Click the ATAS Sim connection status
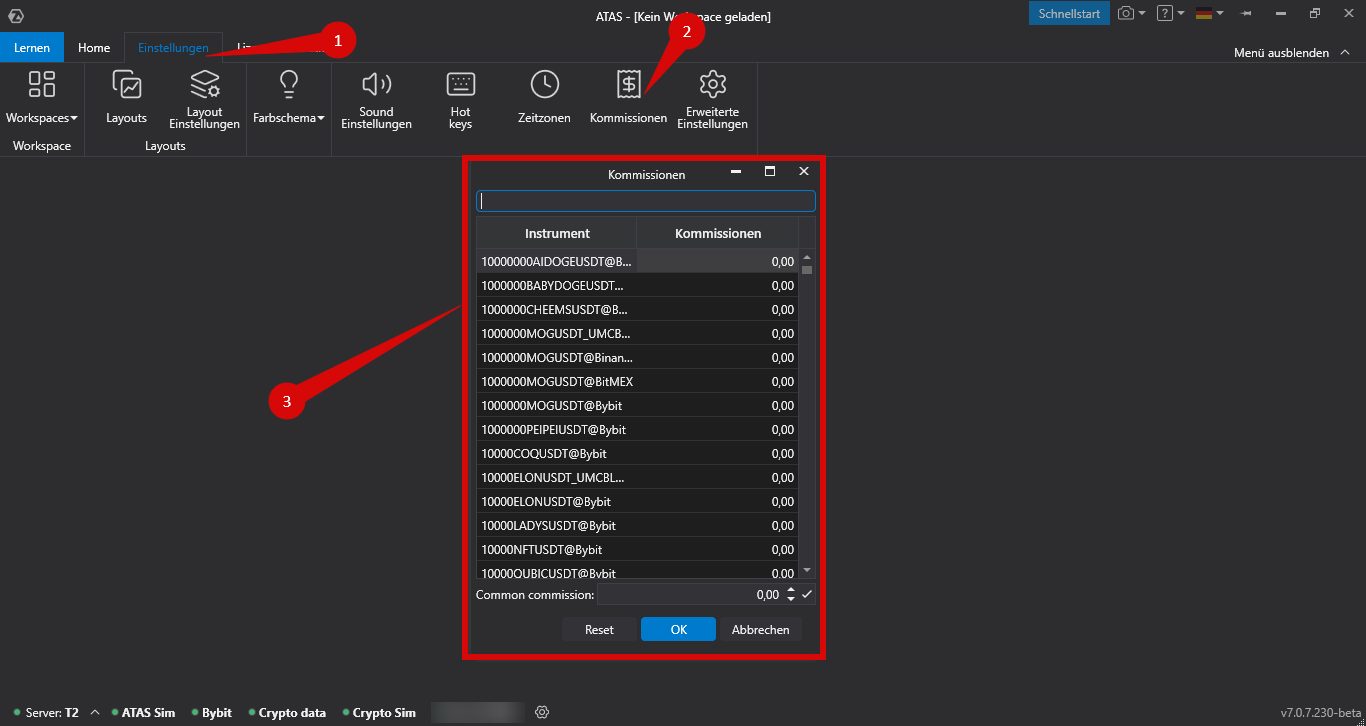Image resolution: width=1366 pixels, height=726 pixels. tap(143, 713)
